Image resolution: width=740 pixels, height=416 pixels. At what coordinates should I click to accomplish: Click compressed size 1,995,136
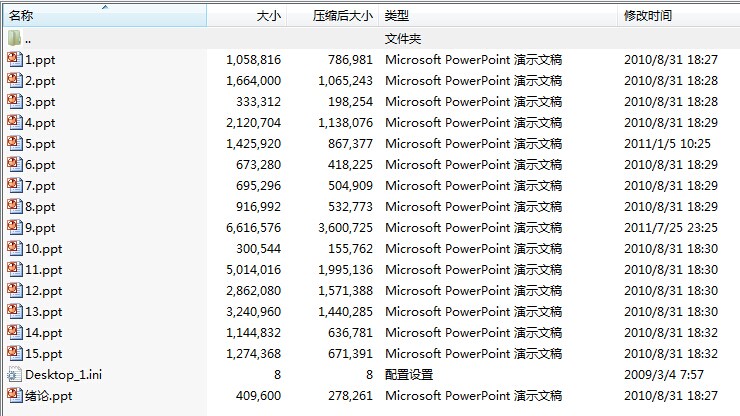pyautogui.click(x=345, y=270)
